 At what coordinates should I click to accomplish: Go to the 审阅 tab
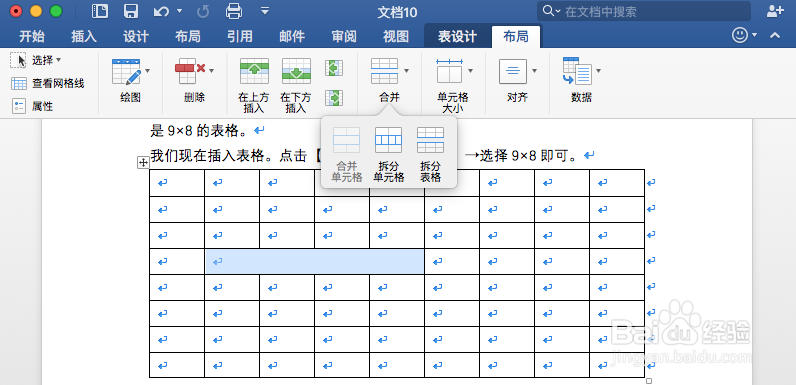pos(344,36)
